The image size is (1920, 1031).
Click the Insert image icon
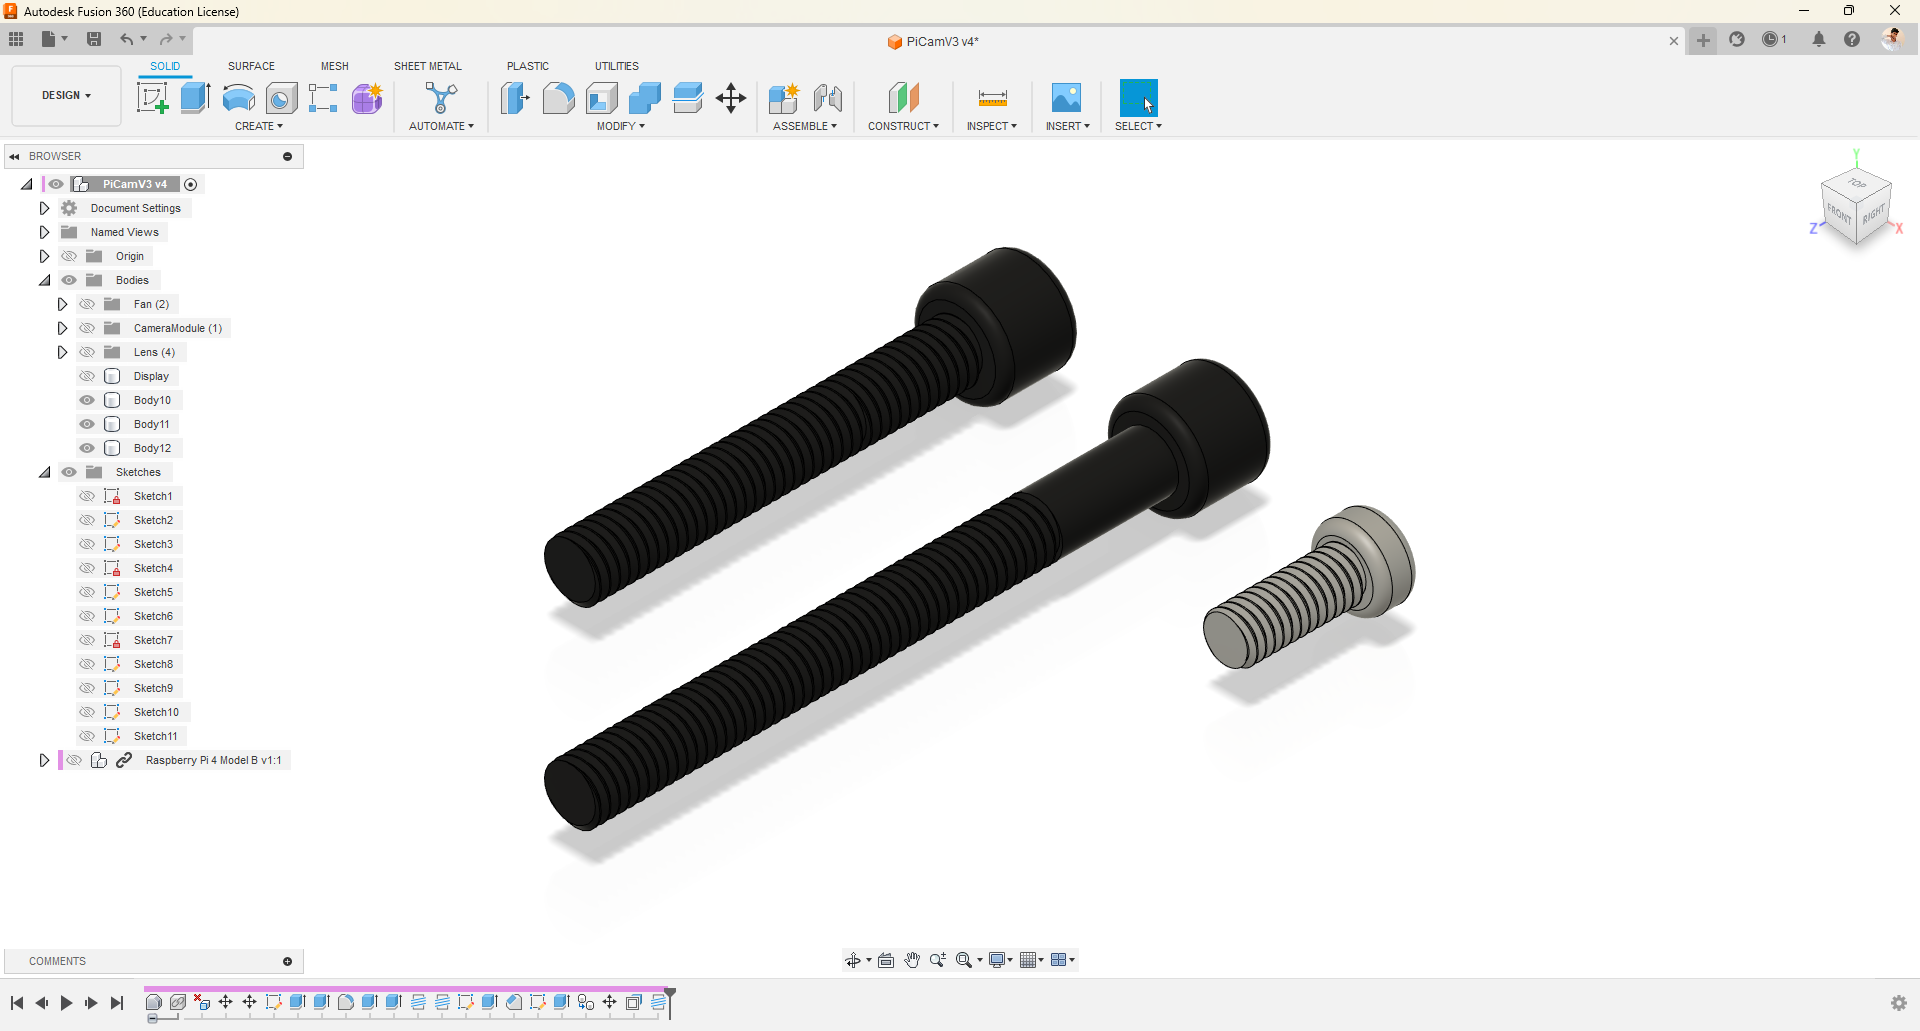1067,98
